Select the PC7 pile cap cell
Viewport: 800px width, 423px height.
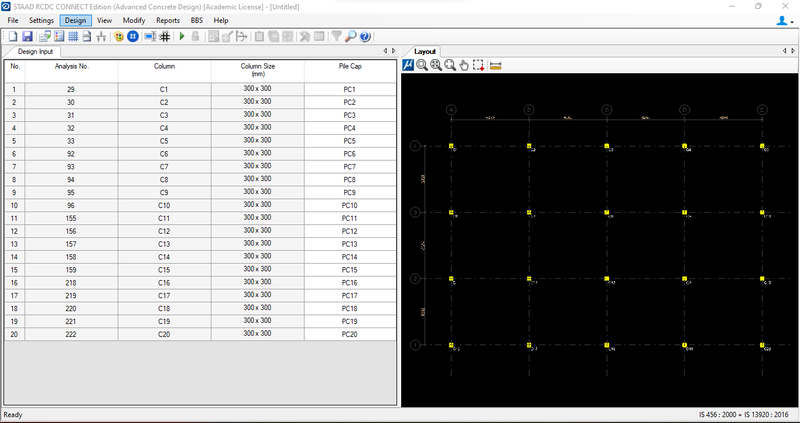click(x=350, y=167)
